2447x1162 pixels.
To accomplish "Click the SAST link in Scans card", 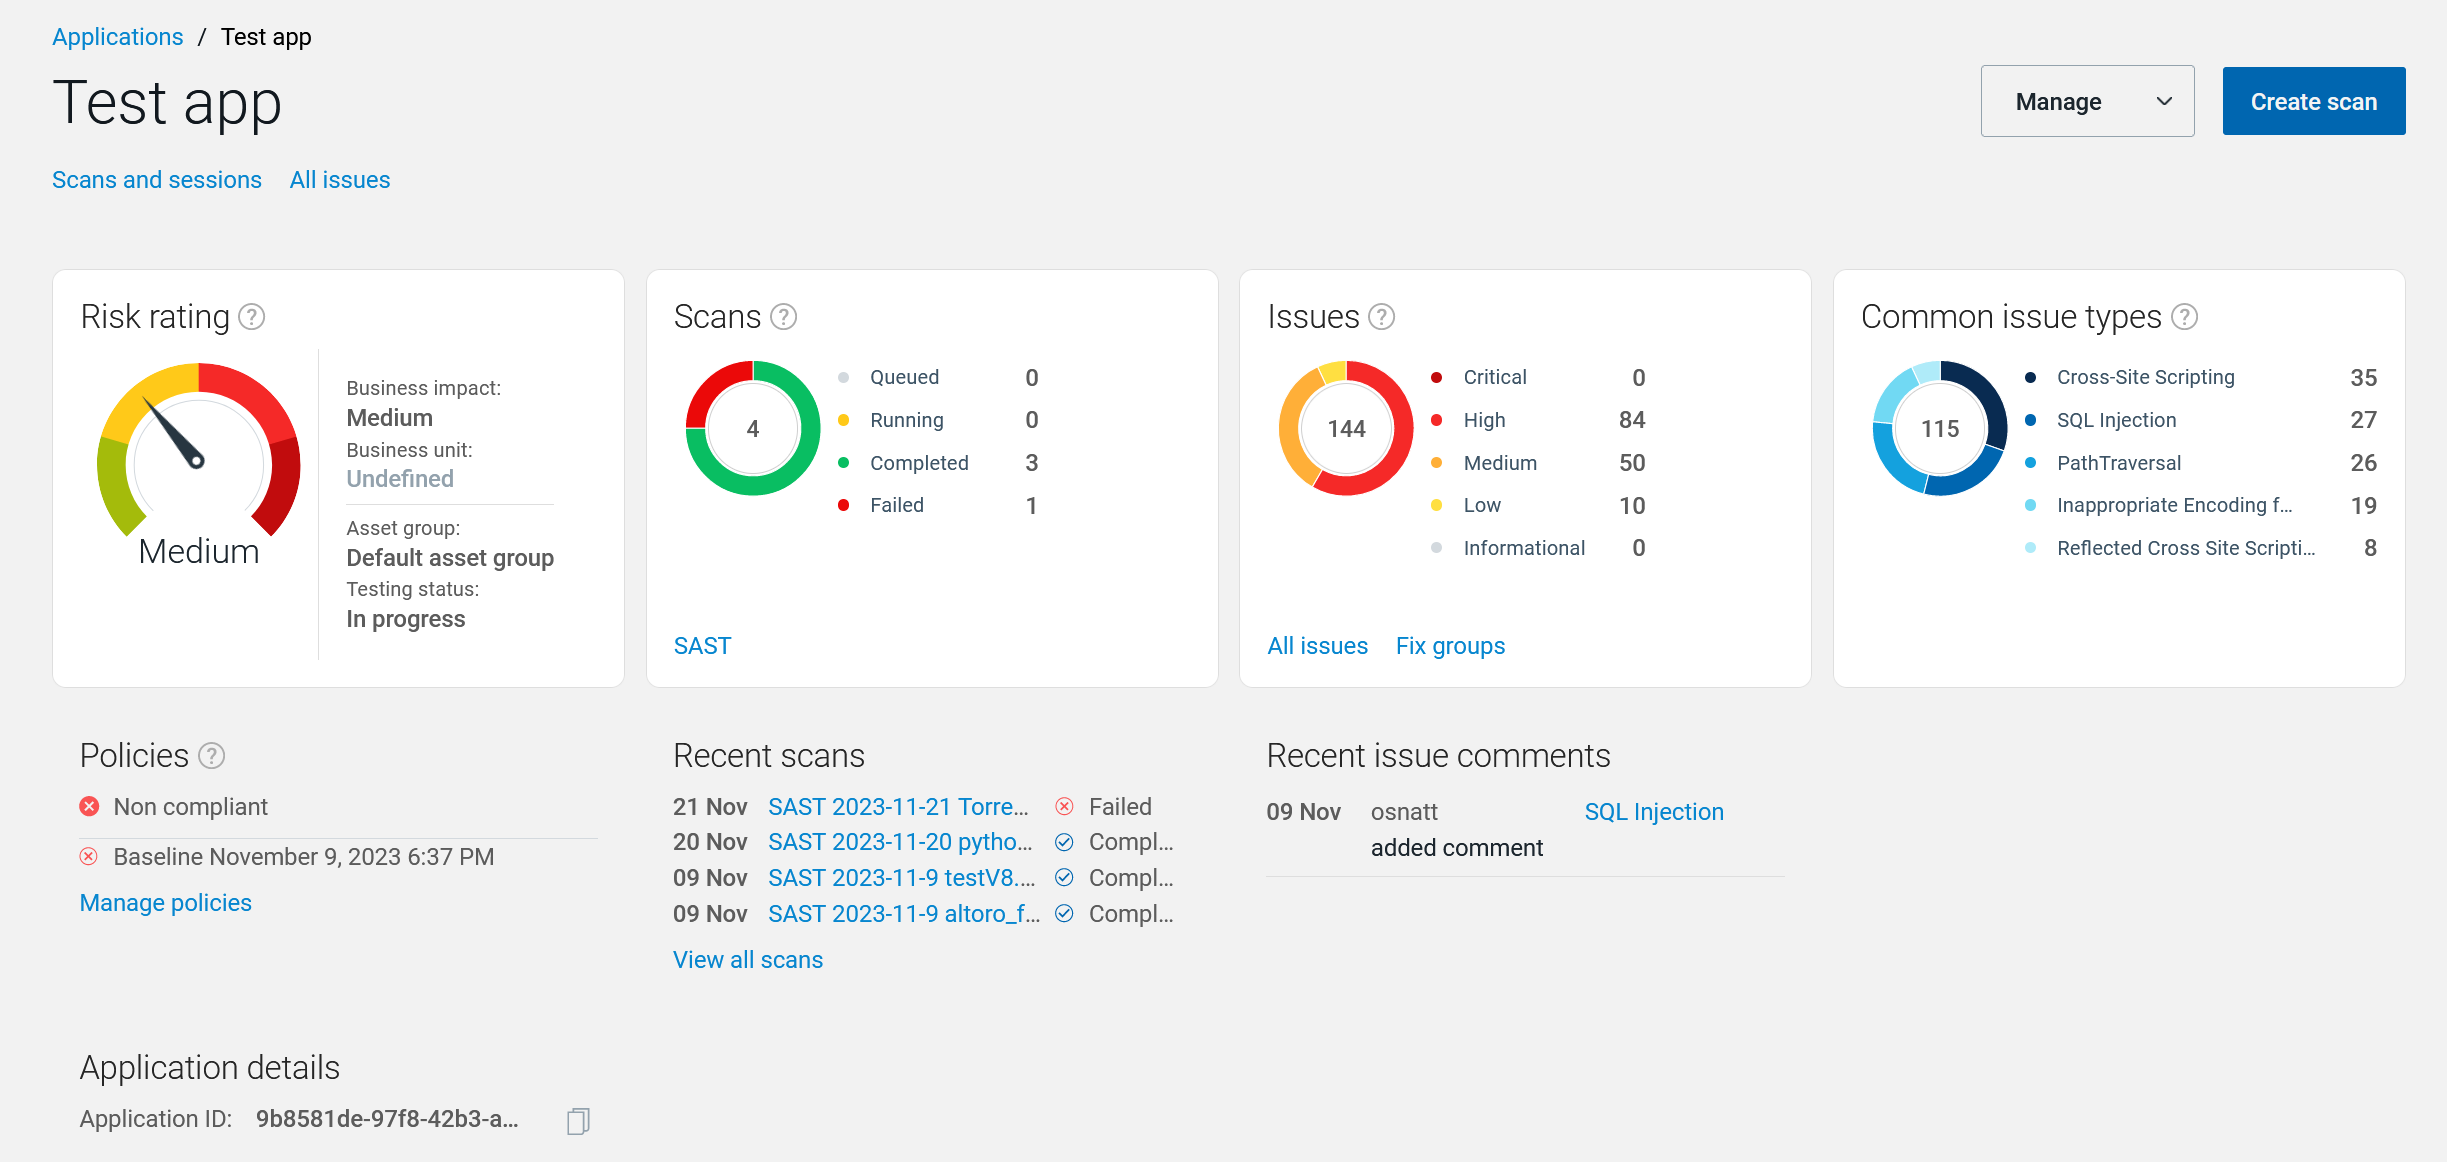I will coord(702,646).
